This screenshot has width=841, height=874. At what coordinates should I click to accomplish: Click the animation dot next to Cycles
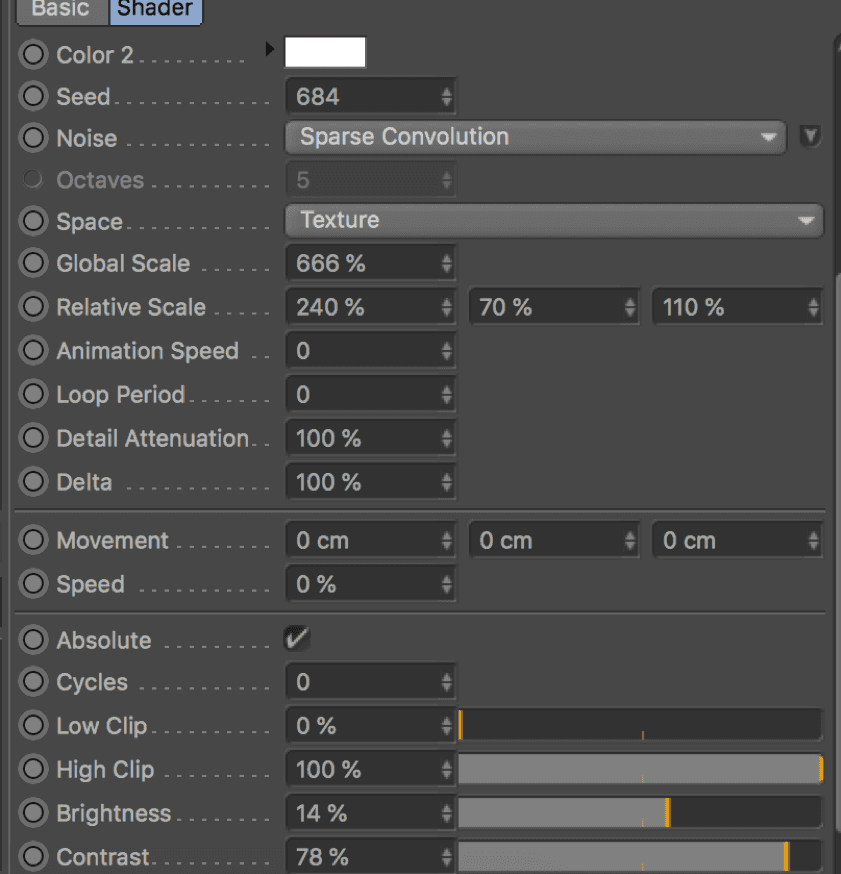pos(34,682)
